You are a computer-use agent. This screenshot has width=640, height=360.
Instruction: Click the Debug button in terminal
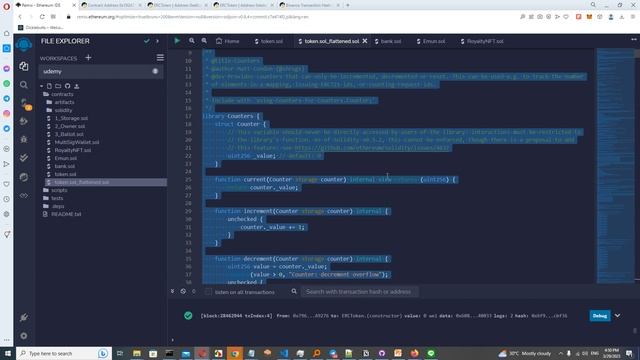[600, 316]
